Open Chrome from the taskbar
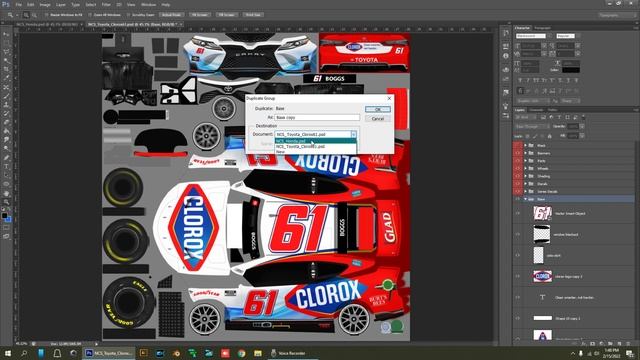Viewport: 640px width, 360px height. pyautogui.click(x=242, y=353)
